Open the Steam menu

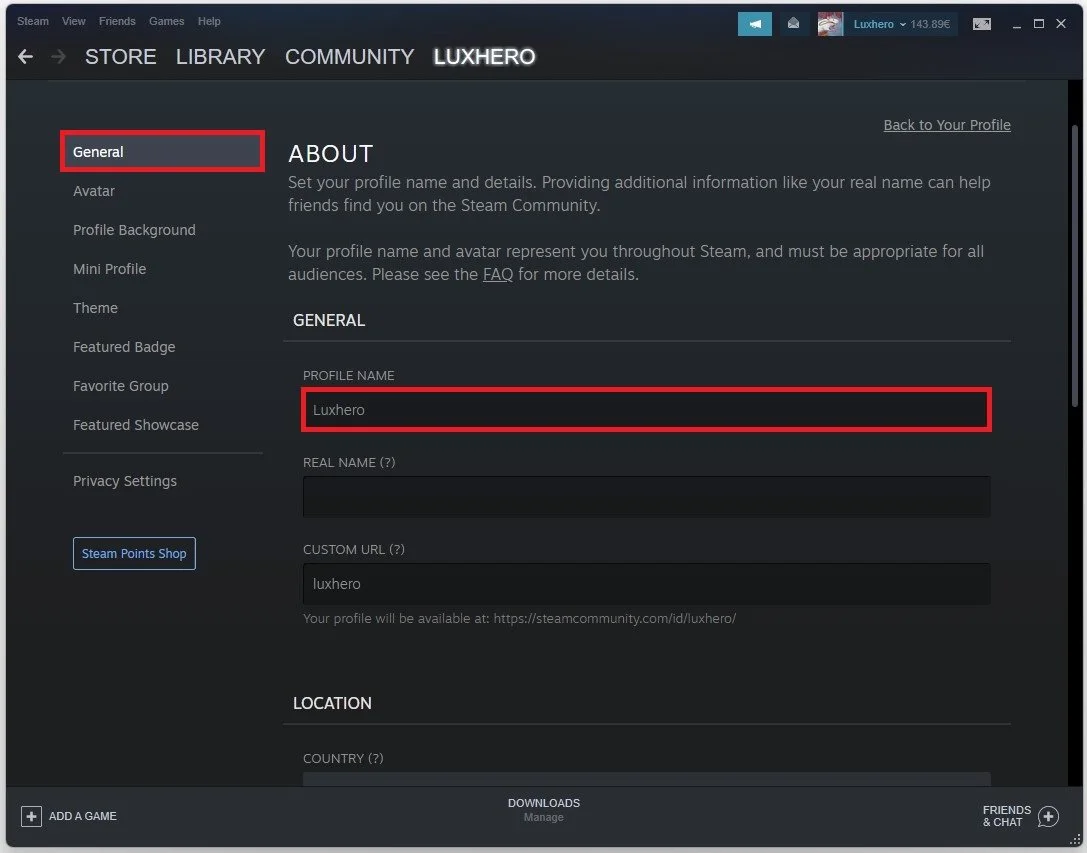(x=33, y=21)
